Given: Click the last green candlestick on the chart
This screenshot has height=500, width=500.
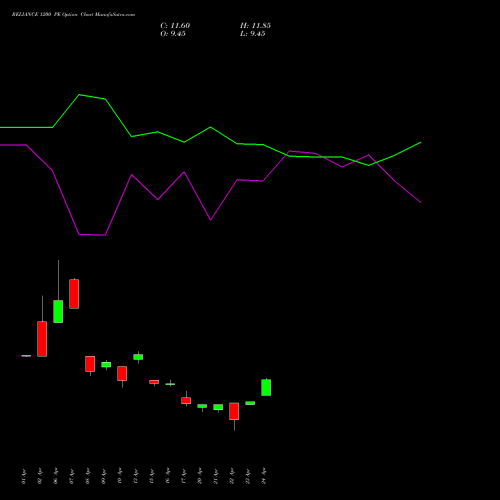Looking at the screenshot, I should click(x=266, y=387).
